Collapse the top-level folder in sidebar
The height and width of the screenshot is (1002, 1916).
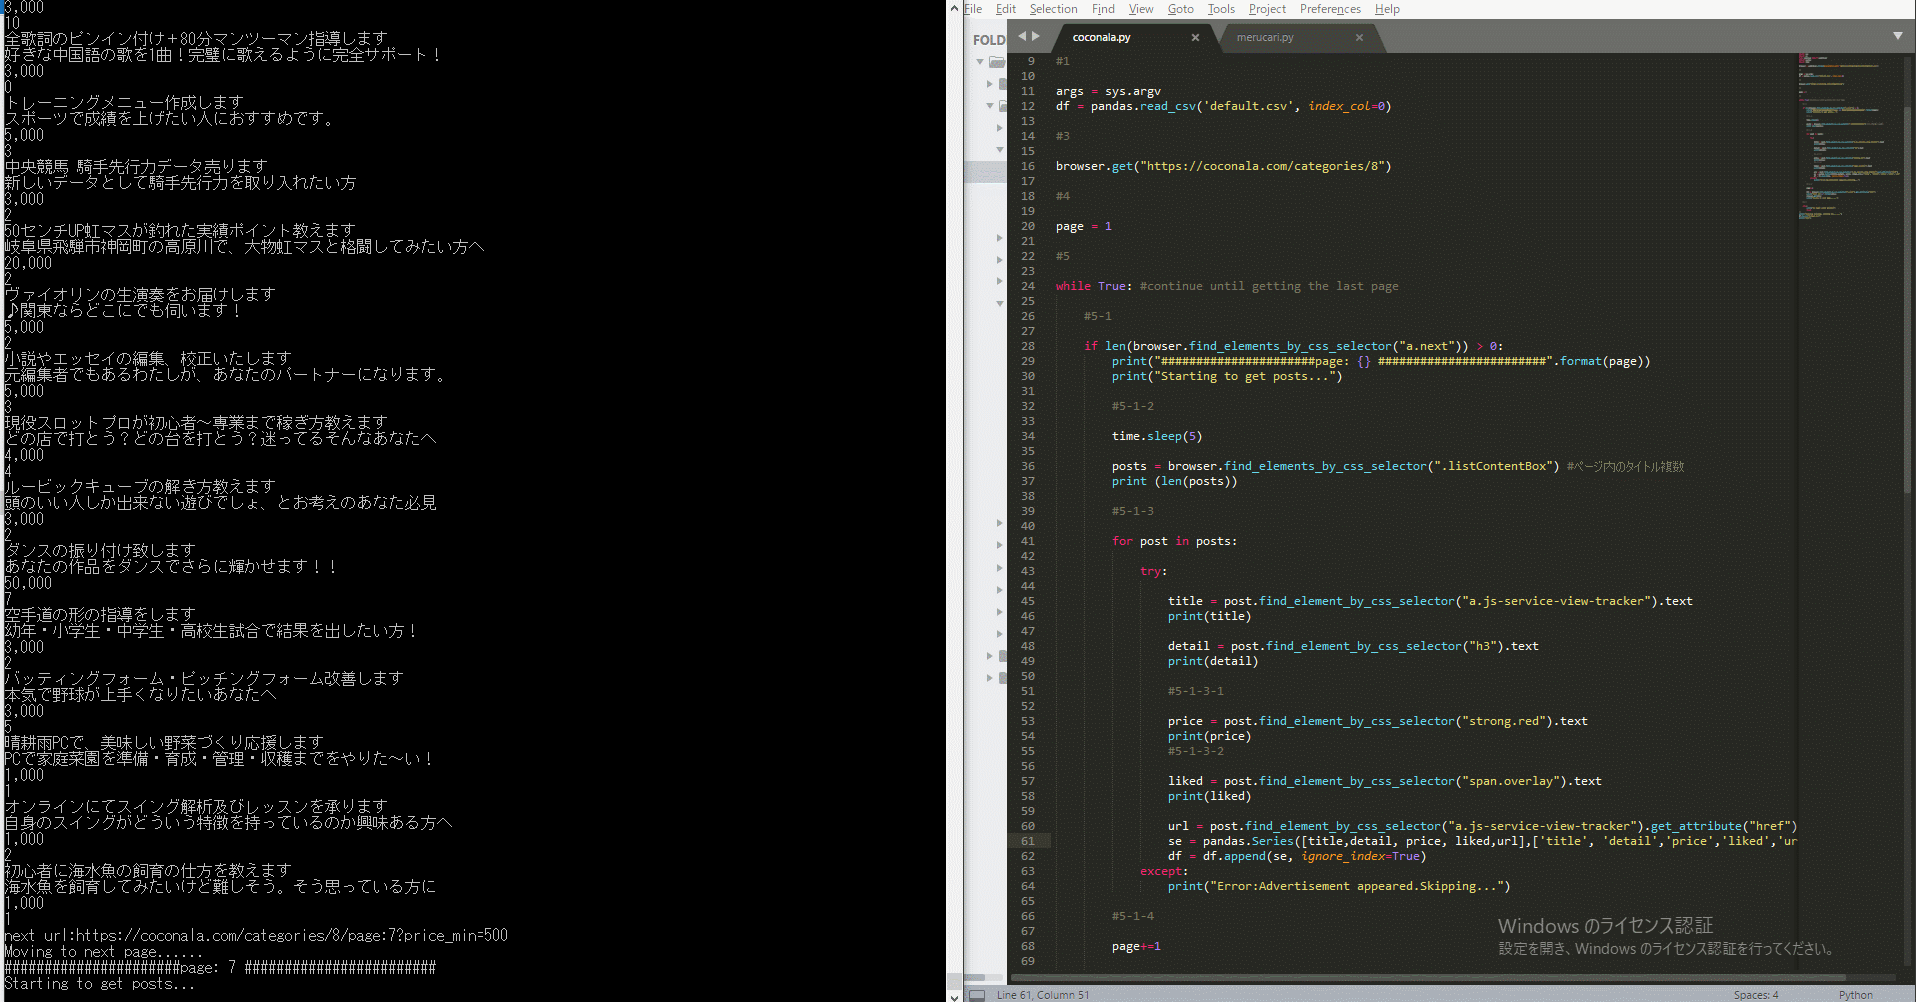(x=980, y=62)
